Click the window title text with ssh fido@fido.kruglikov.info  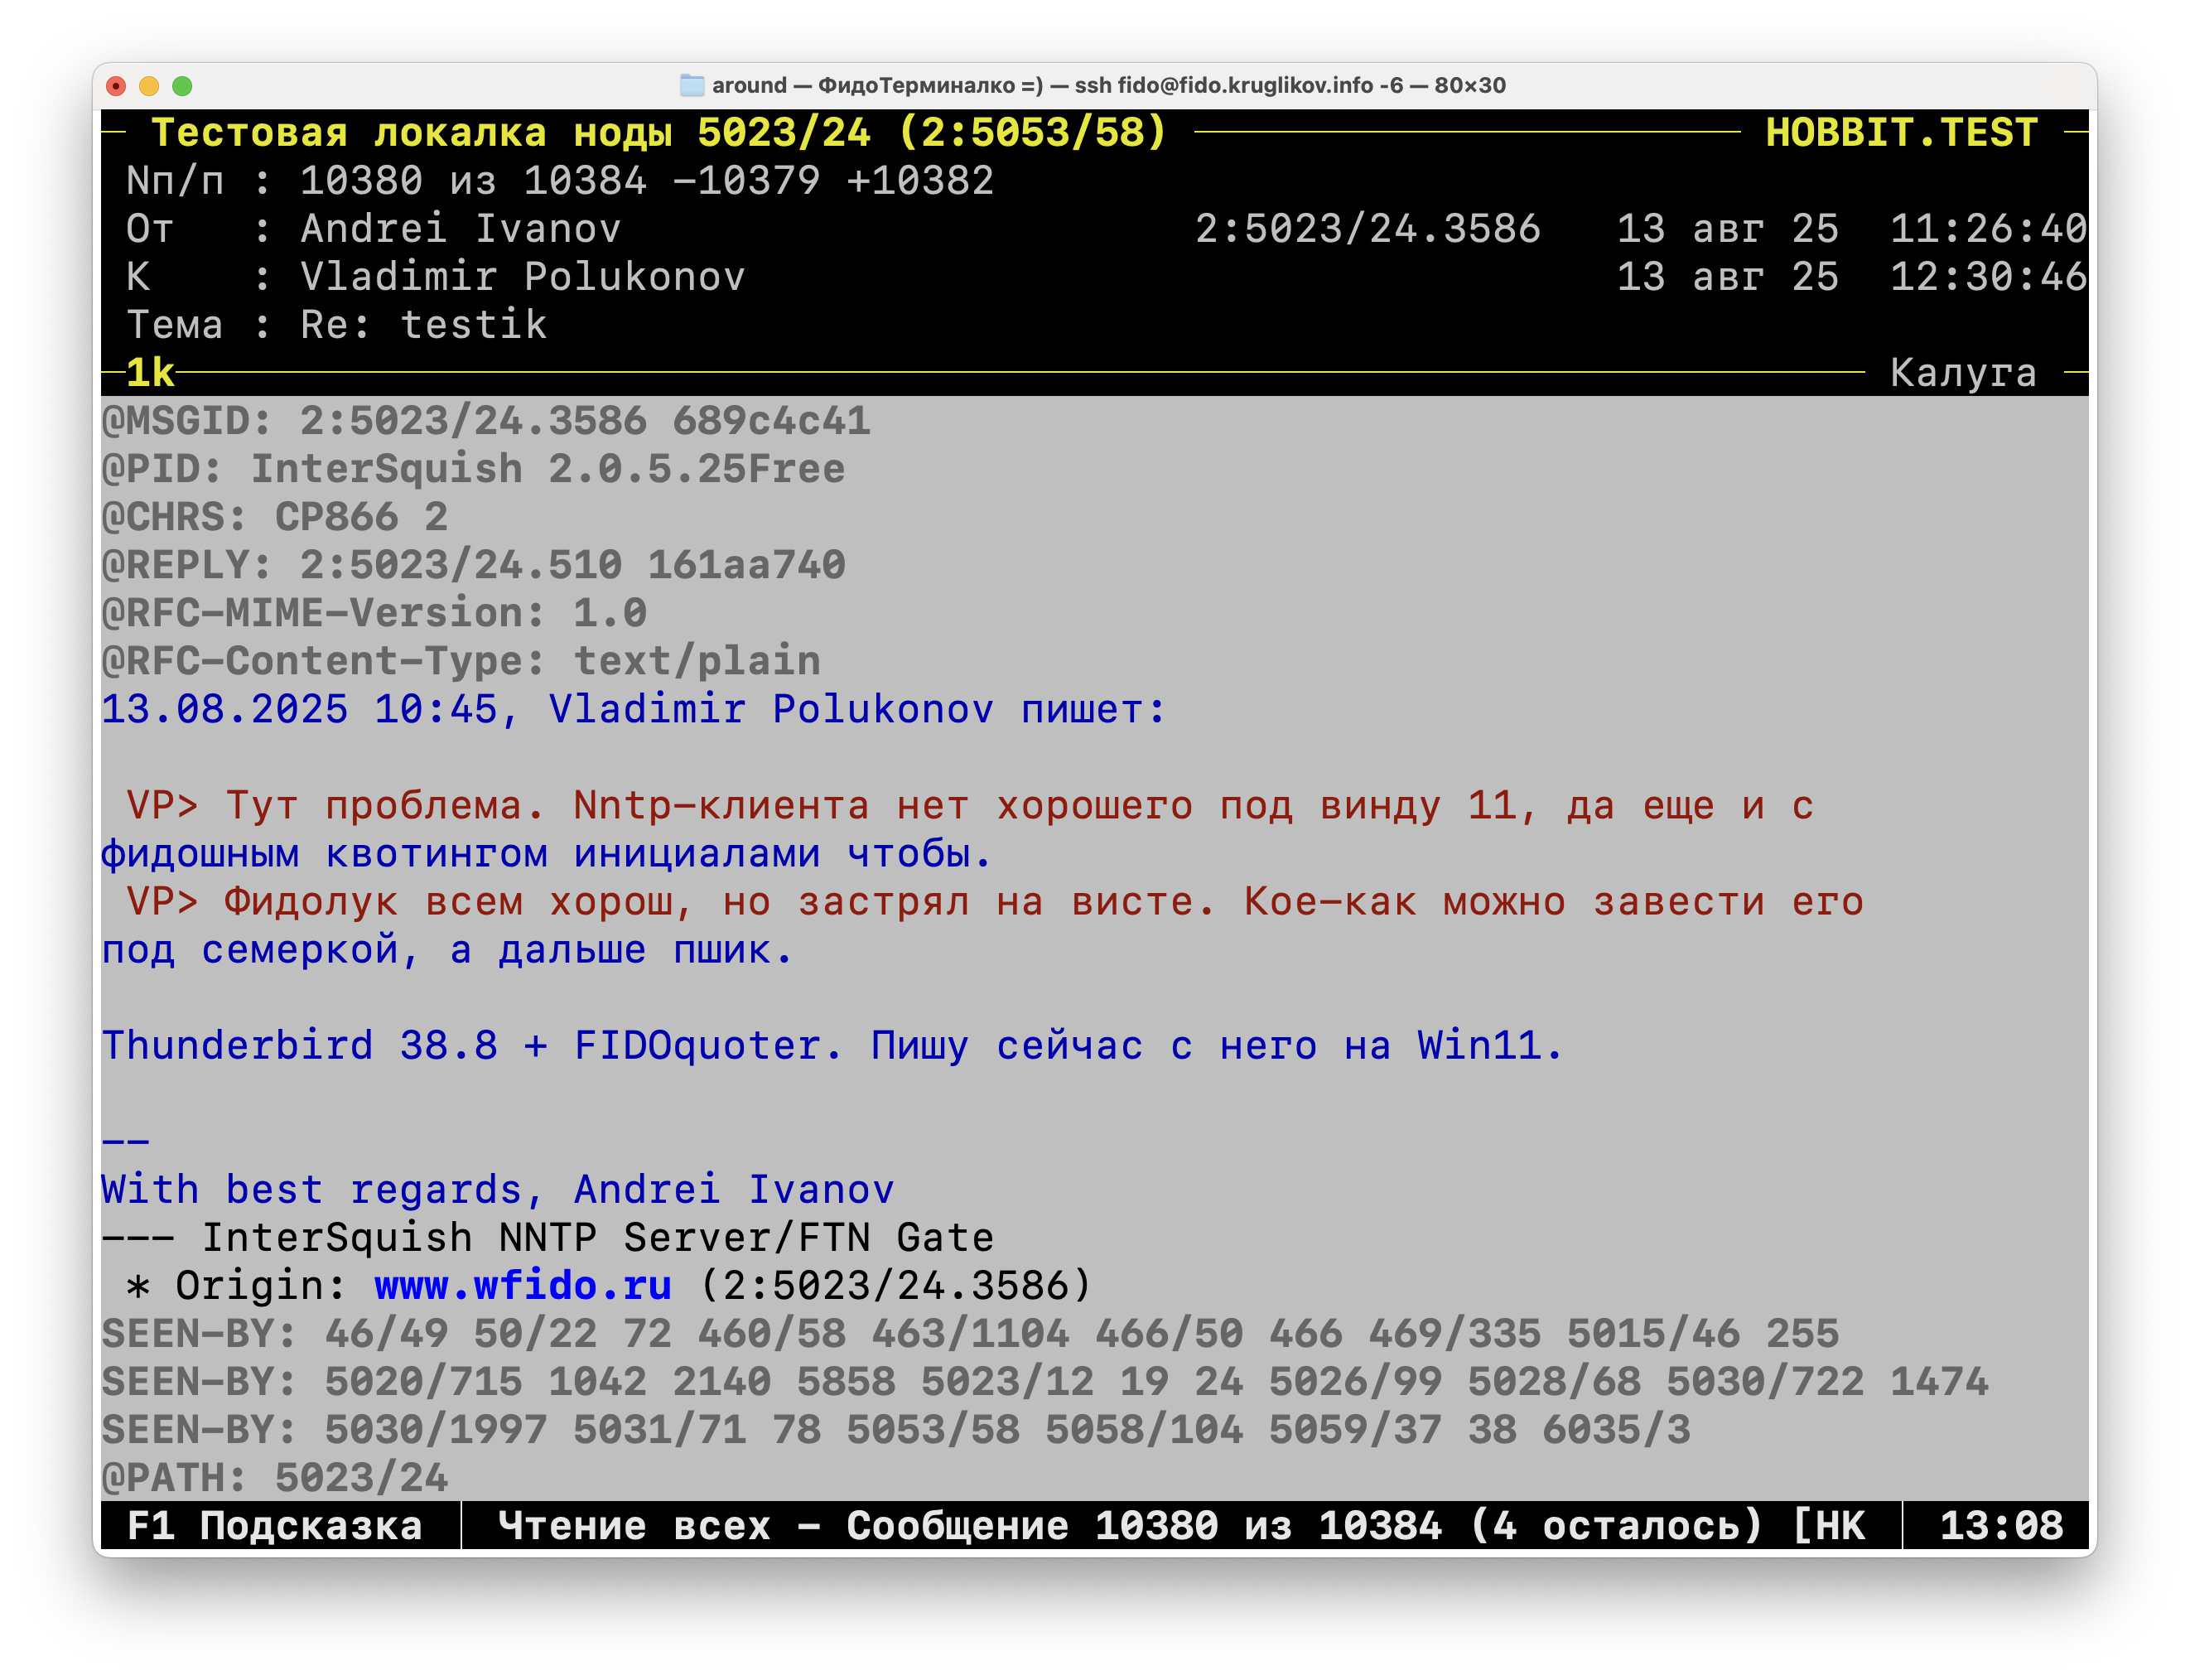[x=1109, y=85]
